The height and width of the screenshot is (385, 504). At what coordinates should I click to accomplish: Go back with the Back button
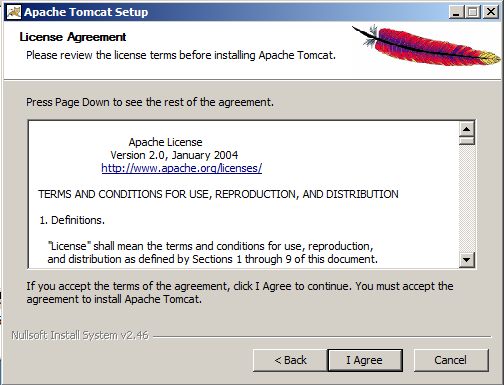click(290, 360)
